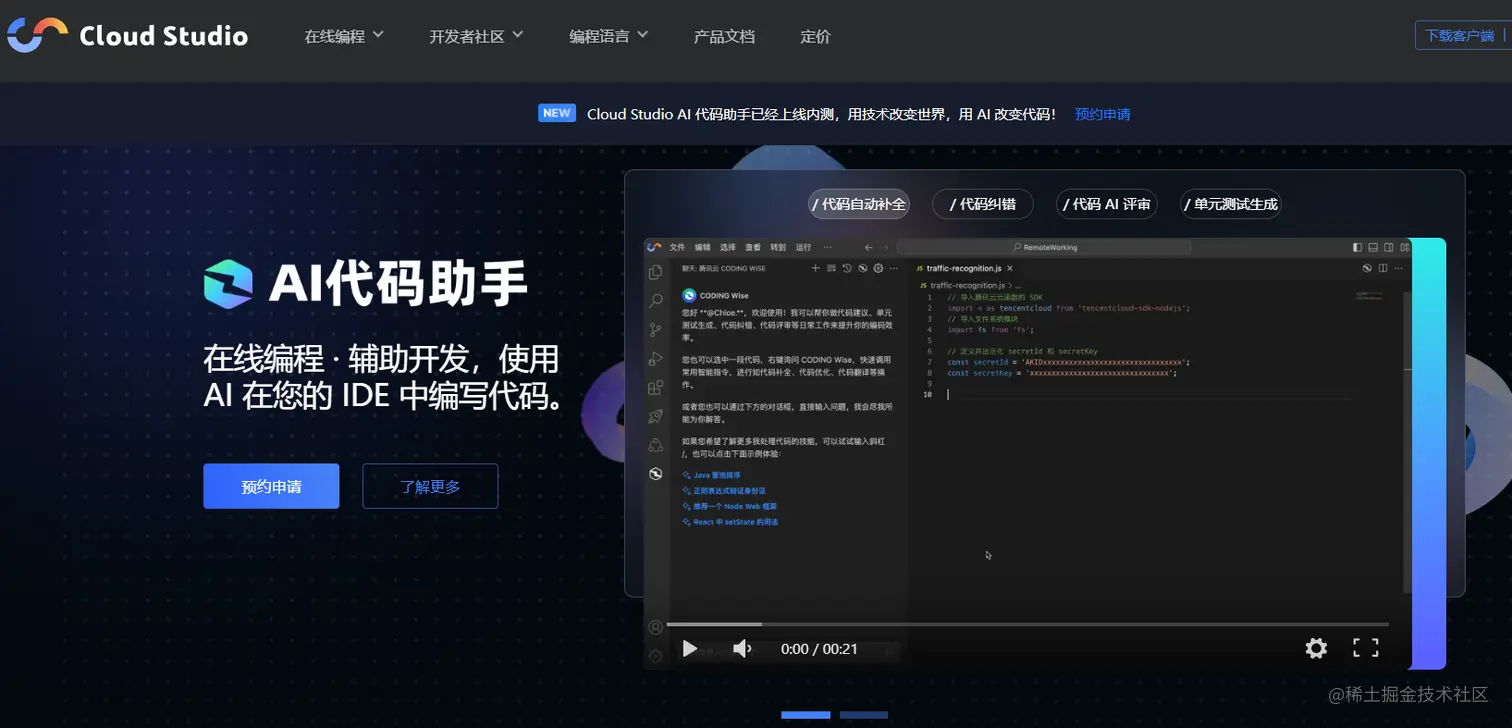Image resolution: width=1512 pixels, height=728 pixels.
Task: Open chat panel settings gear
Action: click(x=878, y=268)
